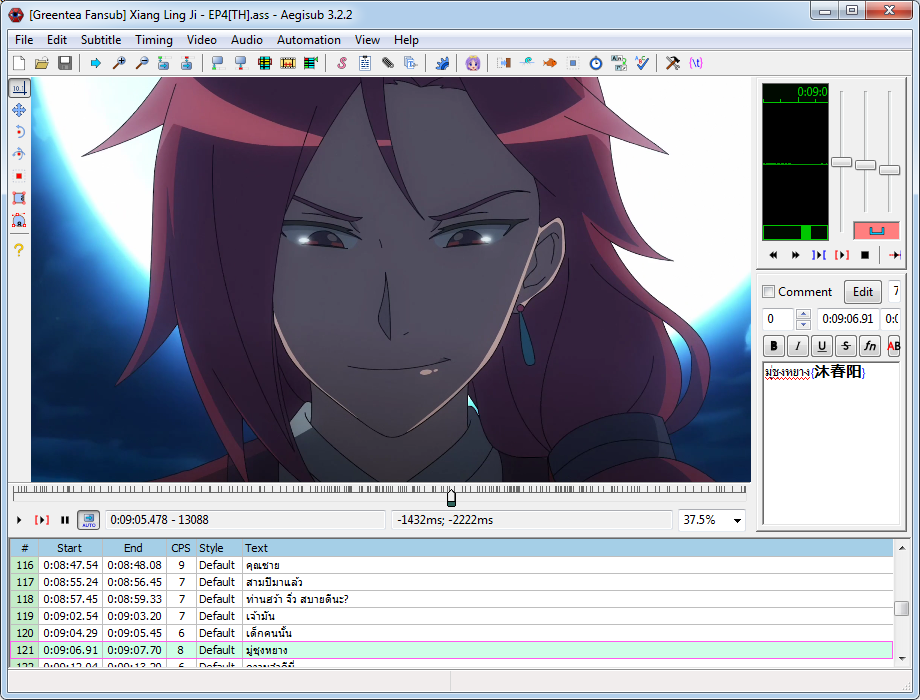Screen dimensions: 920x700
Task: Open font face chooser (fn button)
Action: (x=870, y=346)
